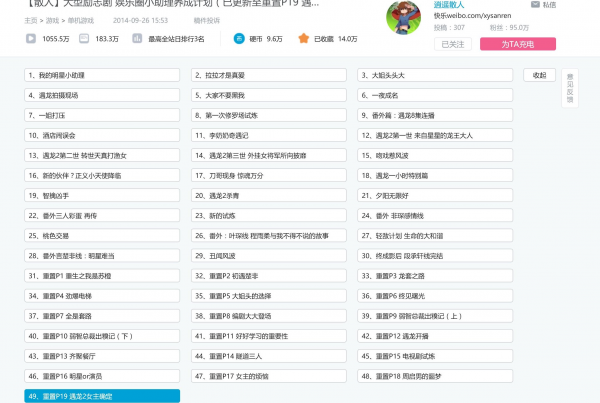
Task: Select episode 49 重置P19
Action: point(102,396)
